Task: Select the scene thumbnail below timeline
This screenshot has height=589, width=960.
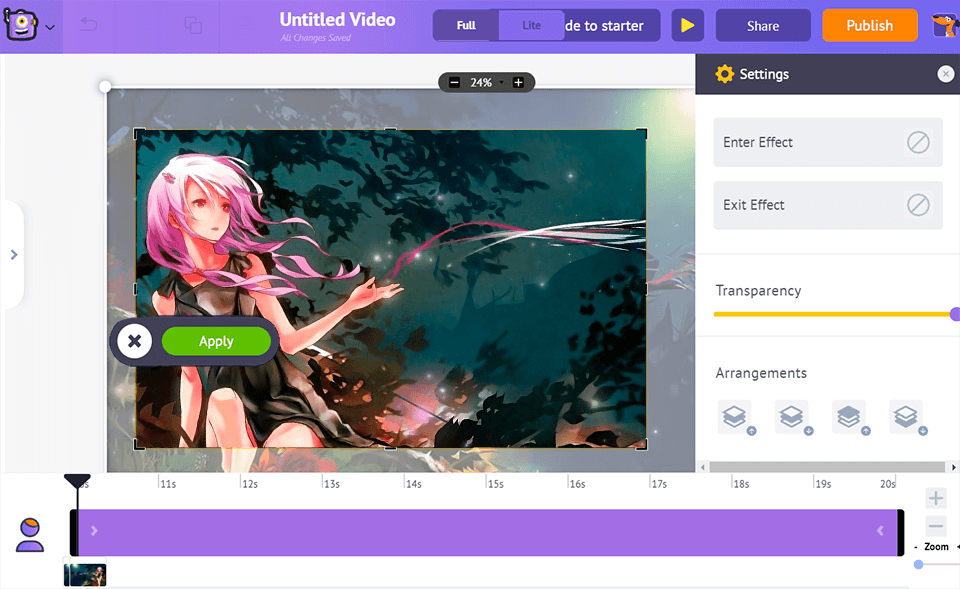Action: (x=84, y=575)
